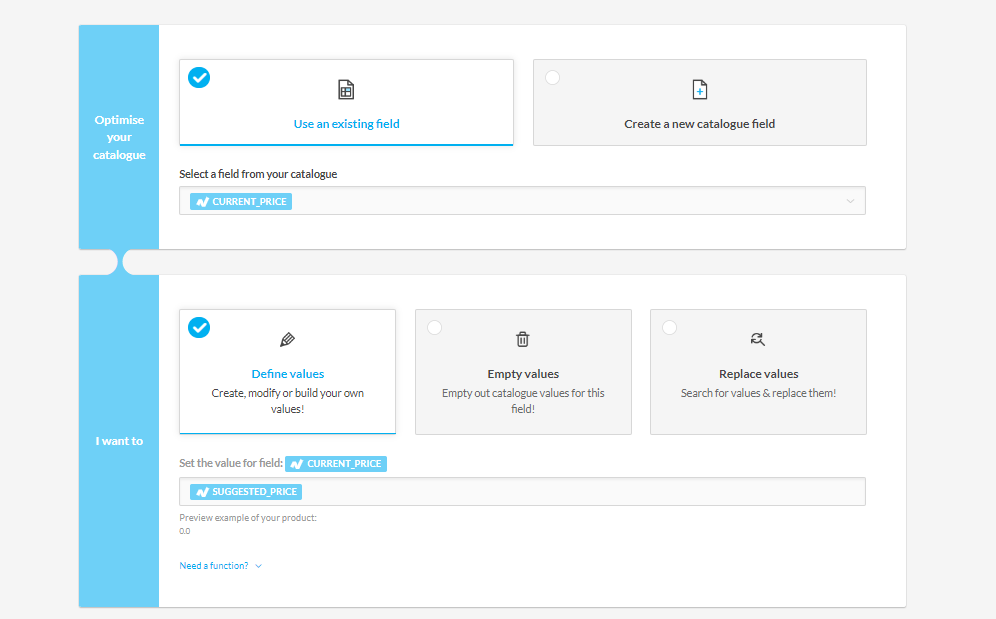Click the Empty values trash icon
The height and width of the screenshot is (619, 996).
coord(523,340)
